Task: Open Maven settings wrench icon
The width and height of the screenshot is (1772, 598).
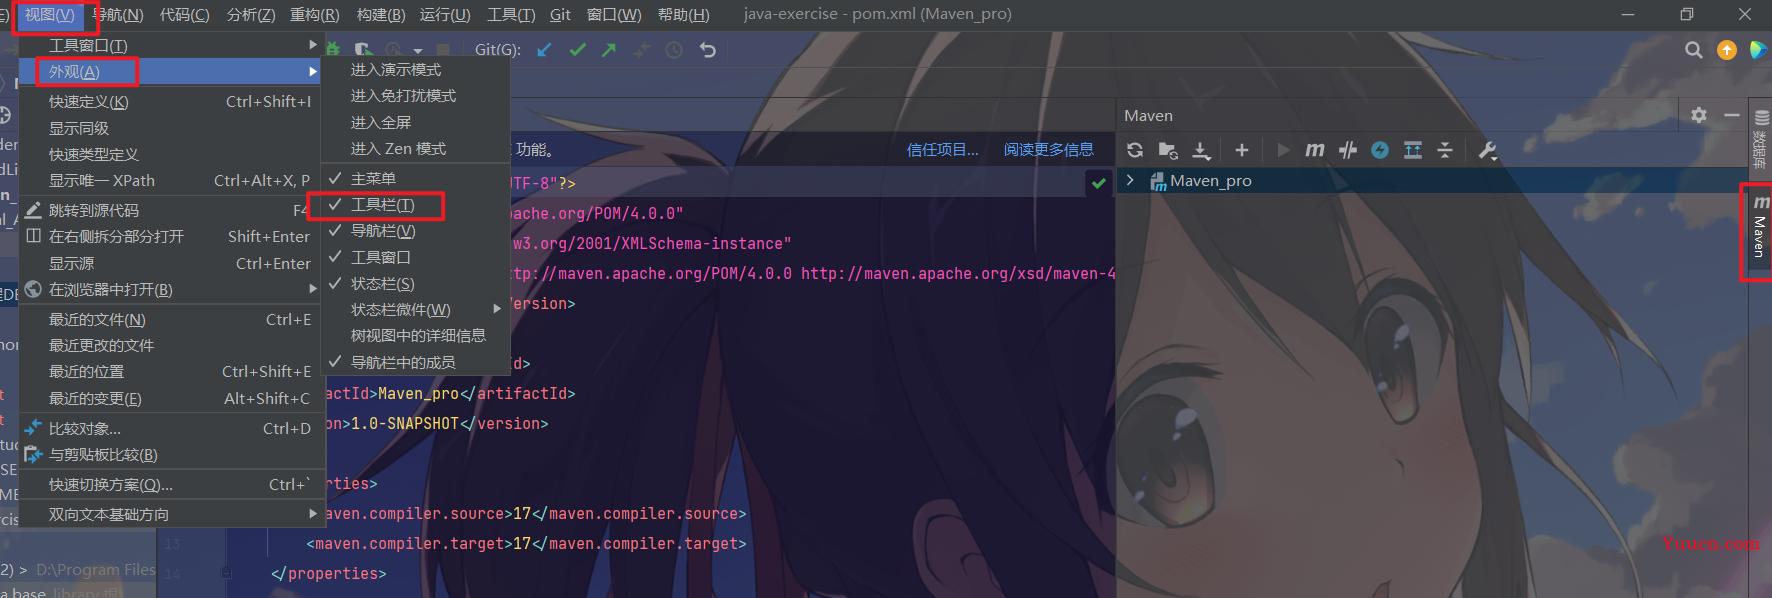Action: pos(1488,150)
